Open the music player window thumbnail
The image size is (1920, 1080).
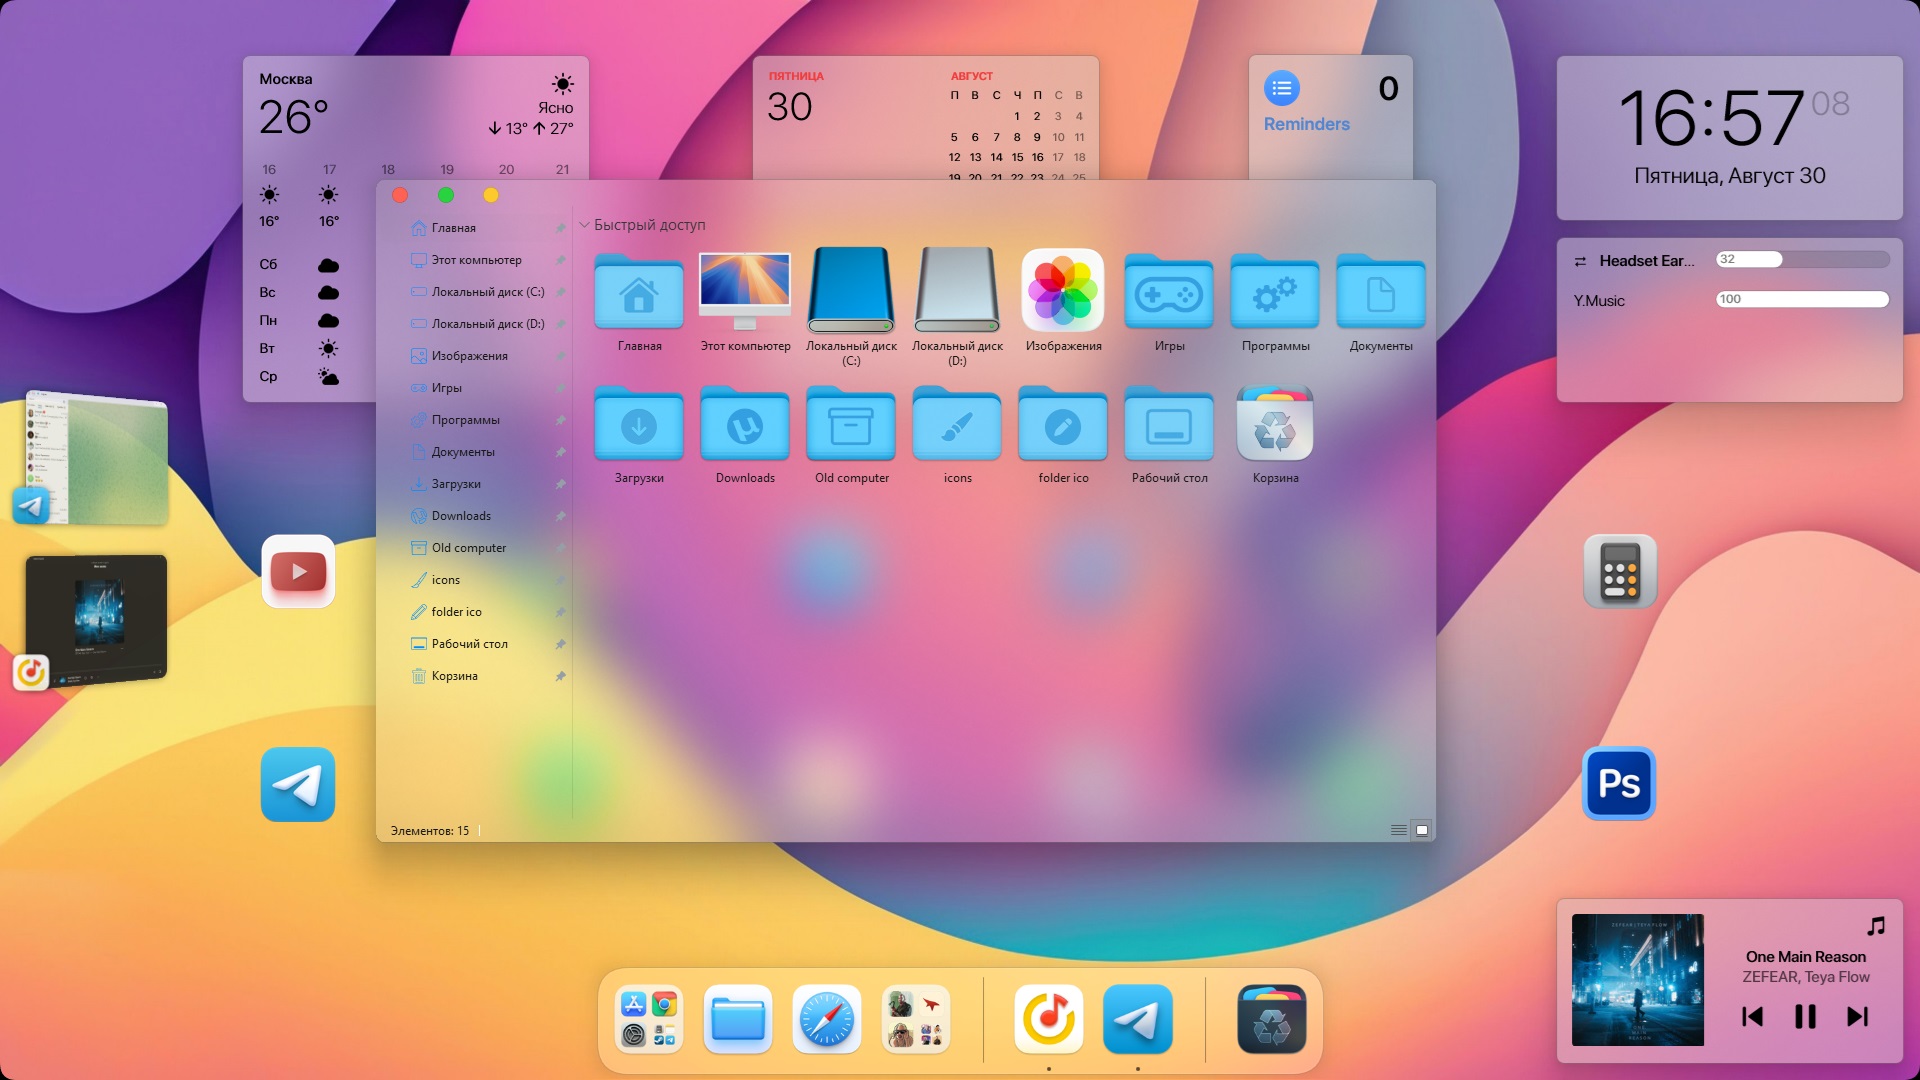96,619
